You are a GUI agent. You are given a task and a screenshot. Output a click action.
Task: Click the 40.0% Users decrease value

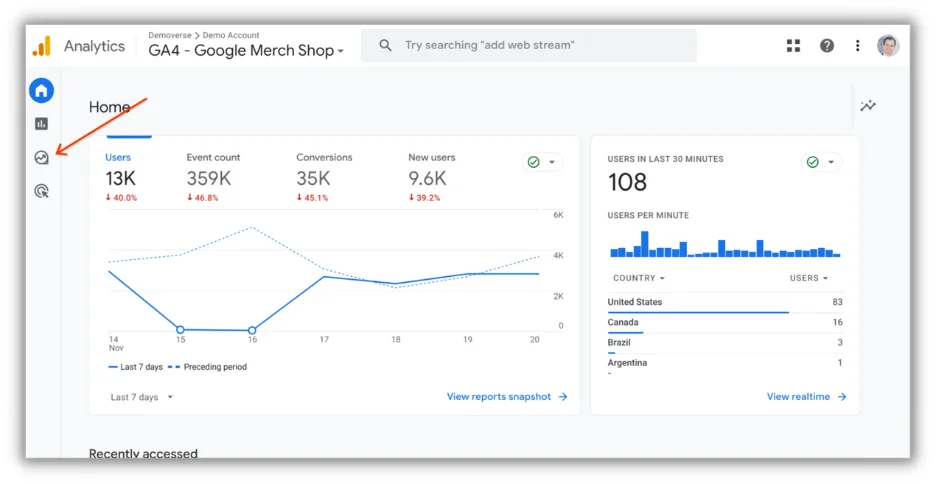121,198
